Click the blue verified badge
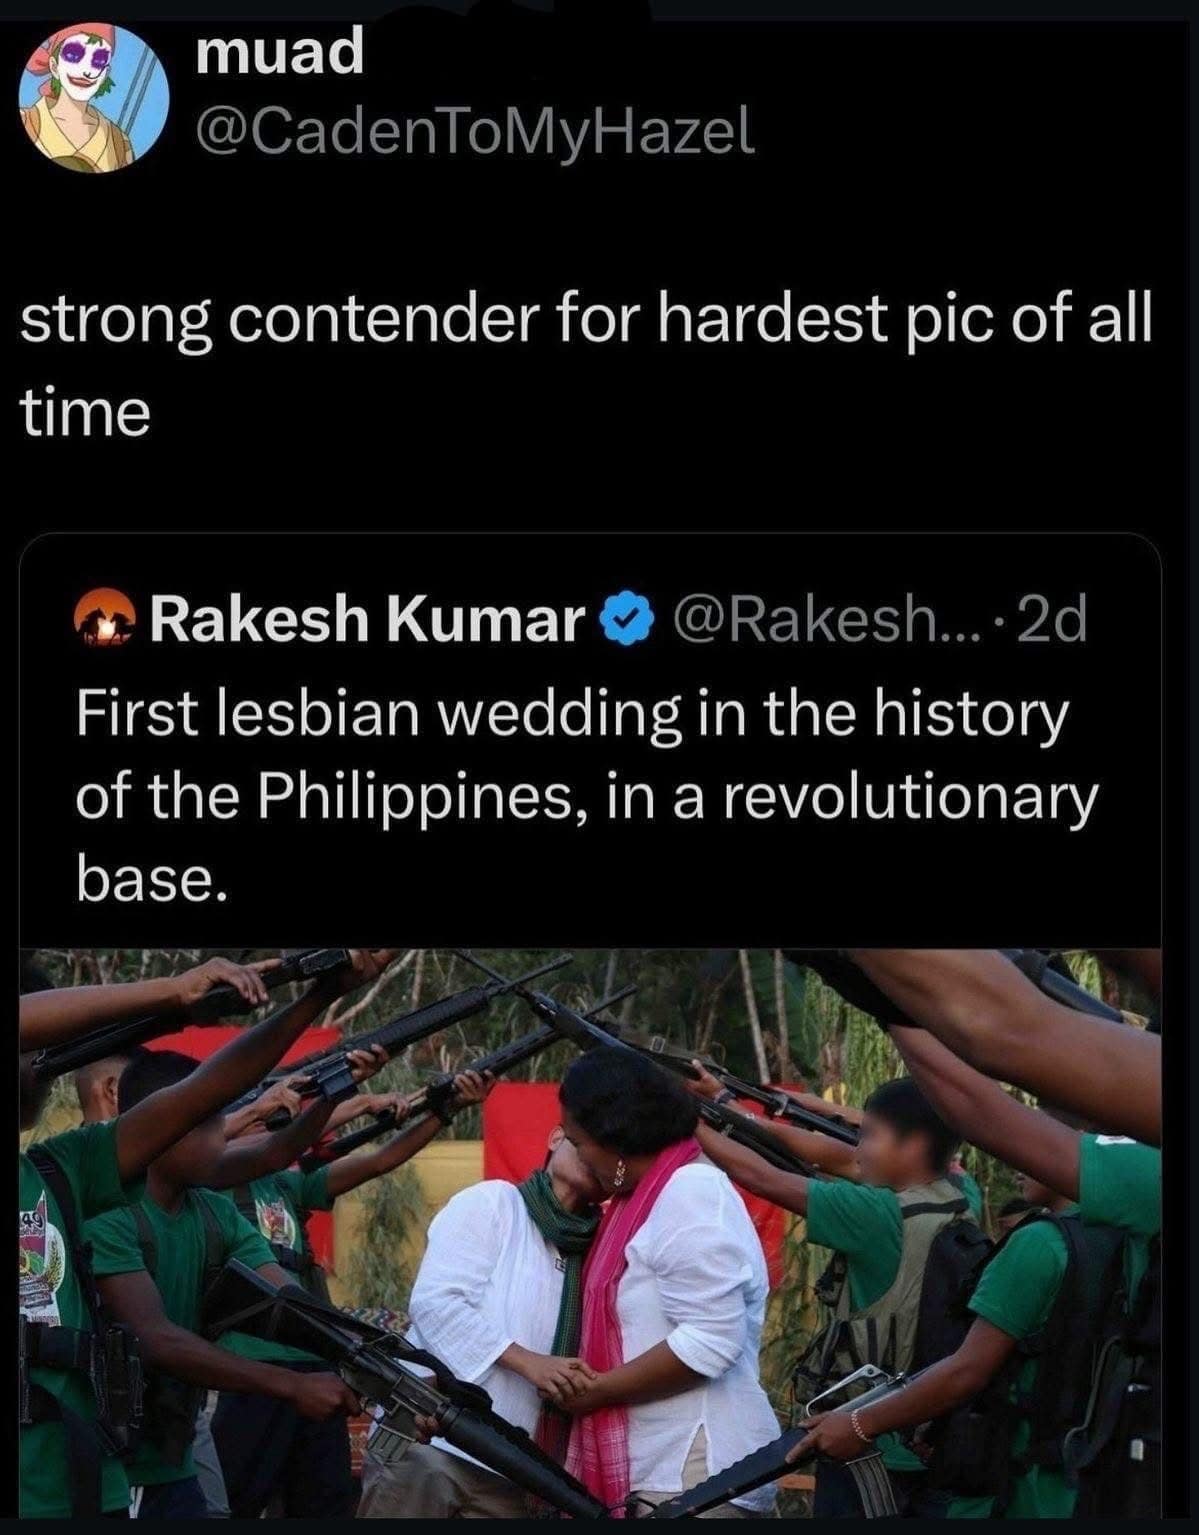Screen dimensions: 1199x1535 click(x=620, y=621)
